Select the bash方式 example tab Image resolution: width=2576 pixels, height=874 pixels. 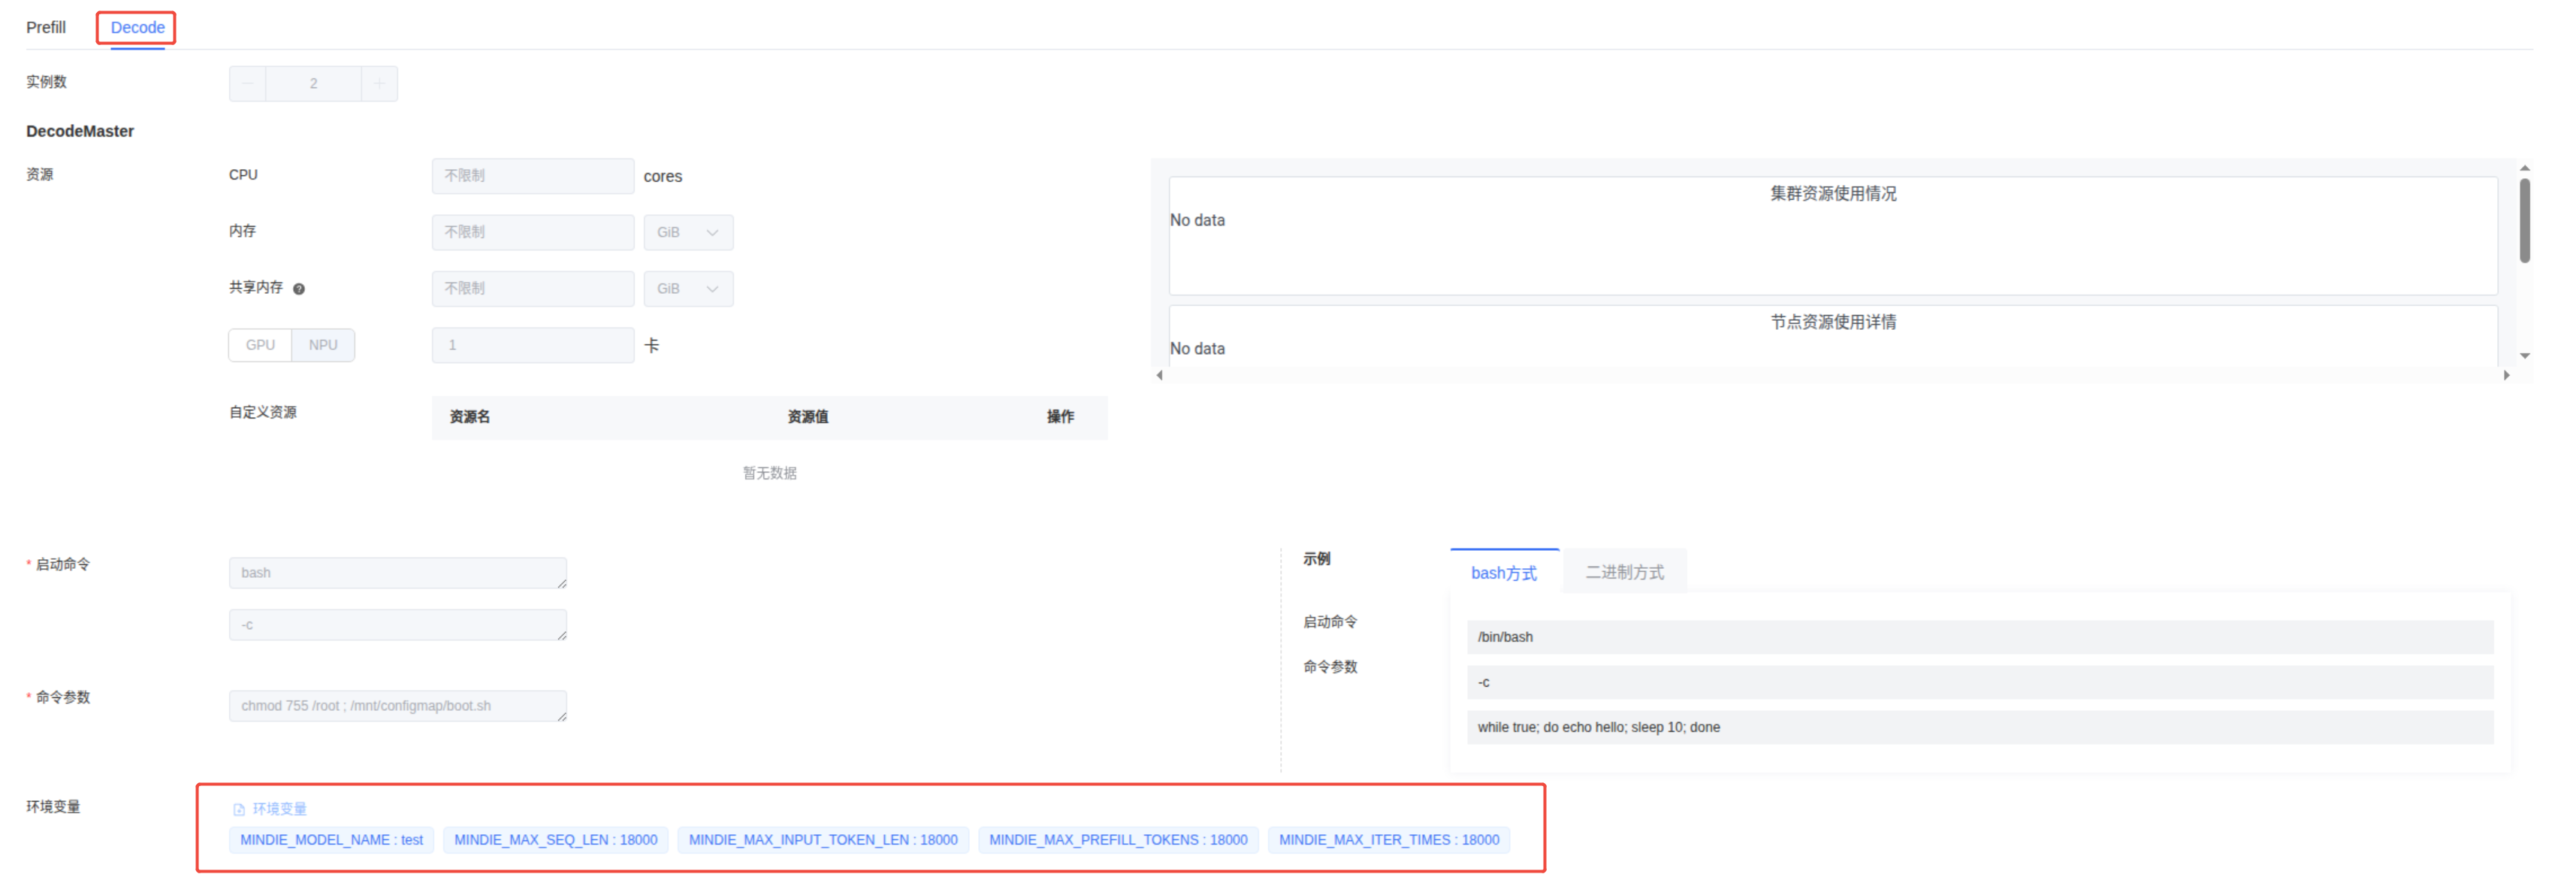tap(1503, 573)
